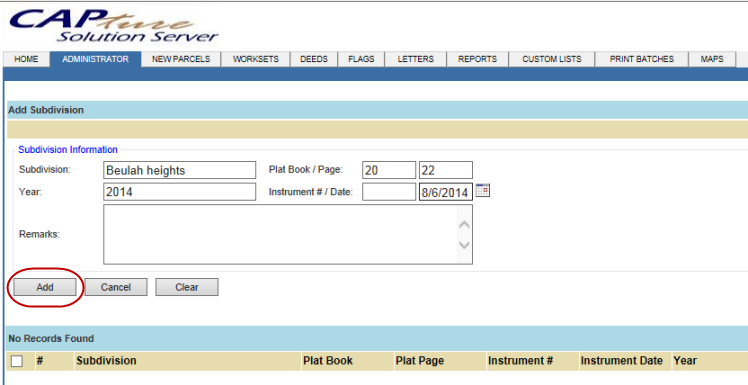Click the Instrument Date field 8/6/2014
The width and height of the screenshot is (748, 385).
tap(446, 192)
